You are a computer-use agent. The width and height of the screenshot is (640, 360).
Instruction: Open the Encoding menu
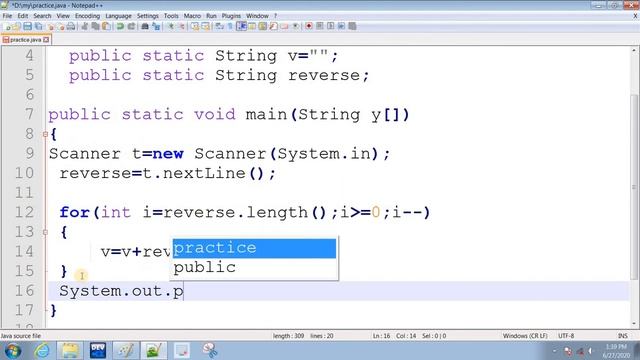click(x=87, y=16)
